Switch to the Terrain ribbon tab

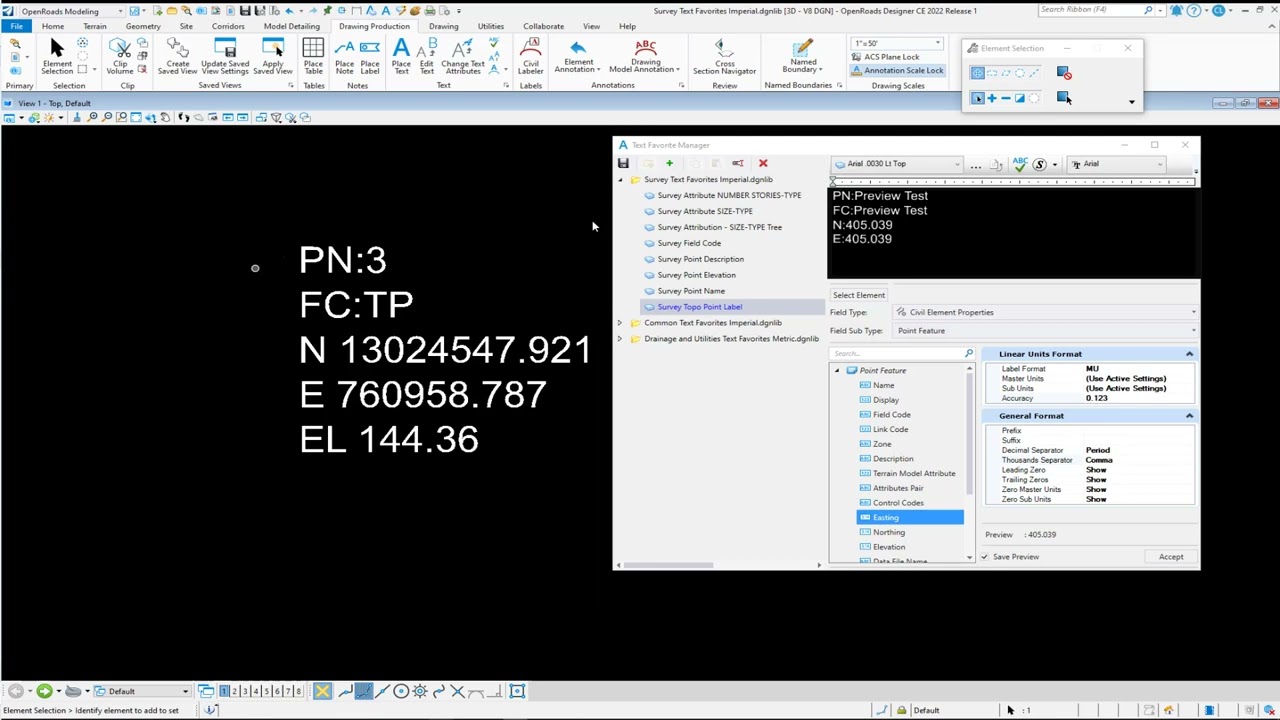click(95, 26)
